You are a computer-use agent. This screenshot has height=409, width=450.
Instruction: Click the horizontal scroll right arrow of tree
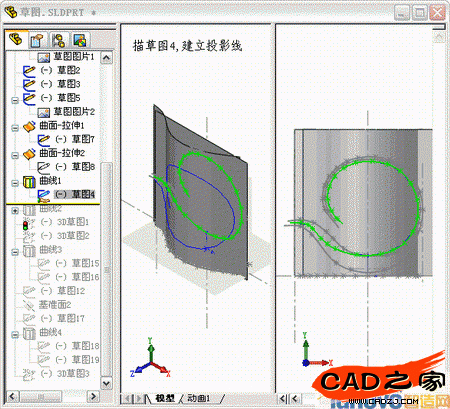pyautogui.click(x=93, y=396)
